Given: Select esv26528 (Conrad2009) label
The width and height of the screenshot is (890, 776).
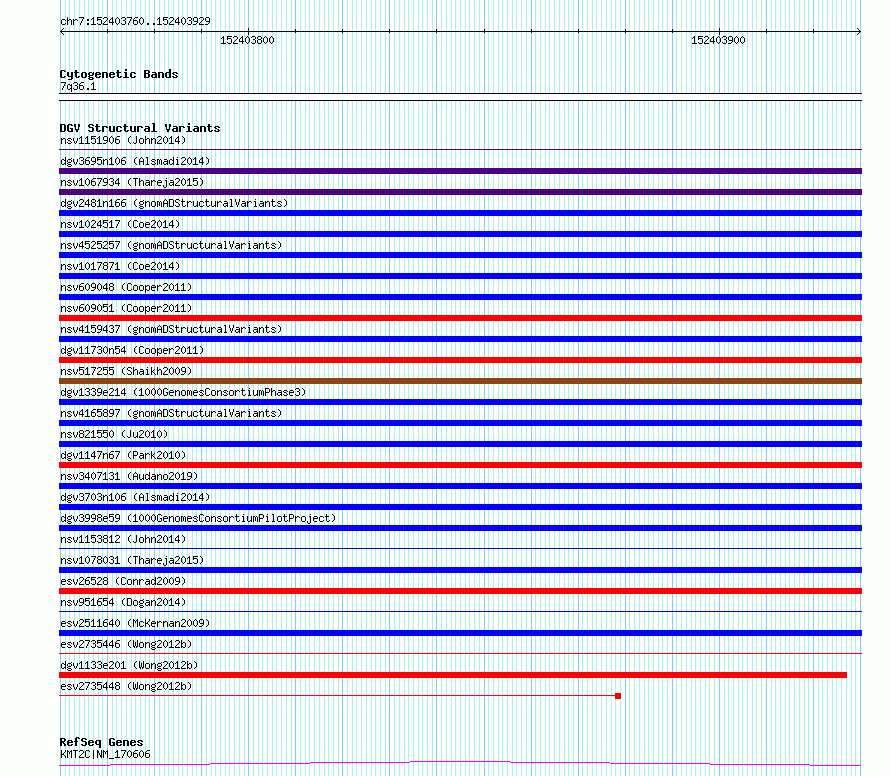Looking at the screenshot, I should point(123,581).
